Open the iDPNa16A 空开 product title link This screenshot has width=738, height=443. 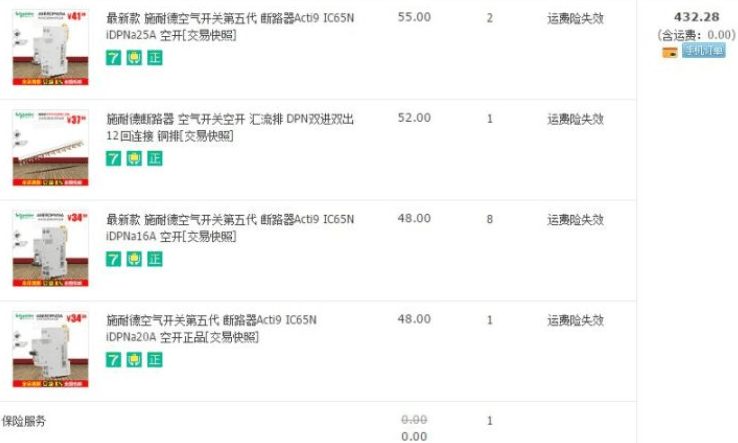230,228
